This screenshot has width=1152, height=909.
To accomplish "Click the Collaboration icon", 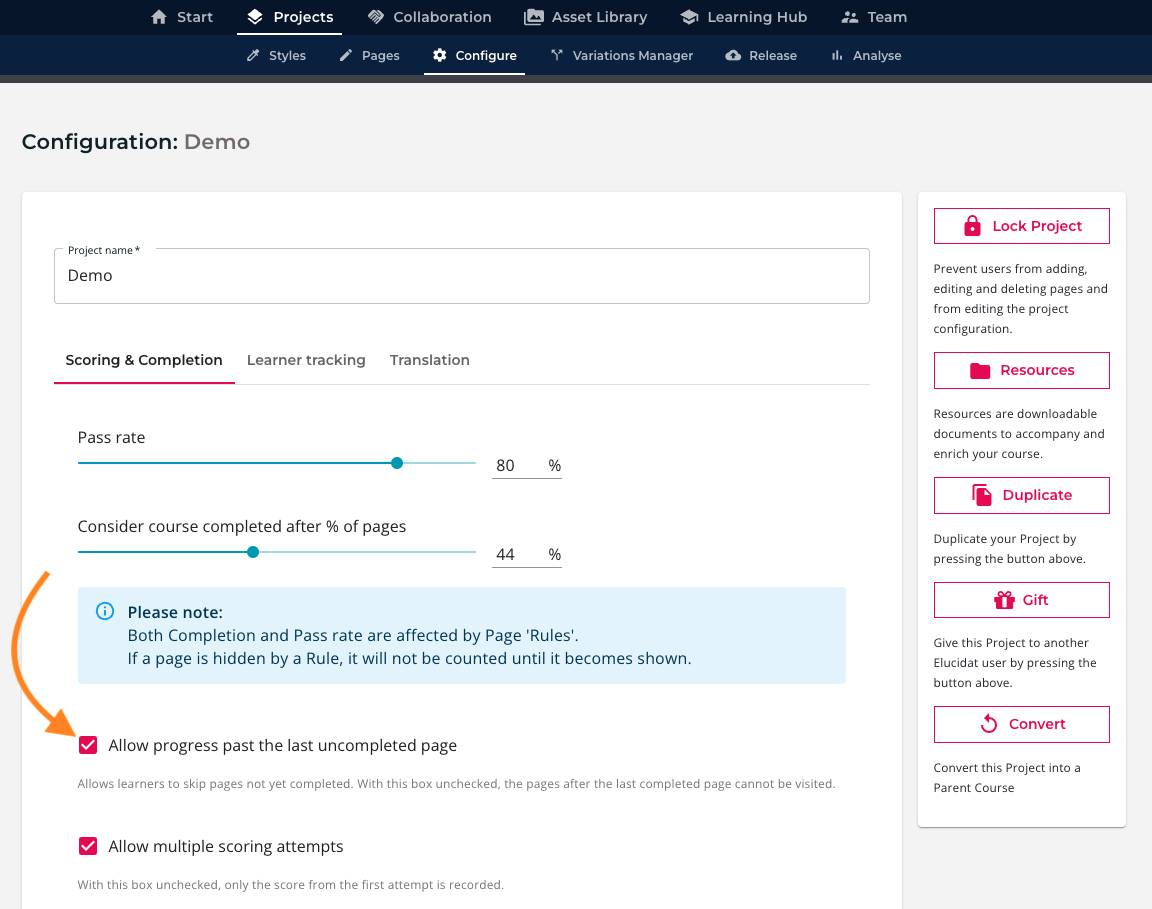I will 376,17.
